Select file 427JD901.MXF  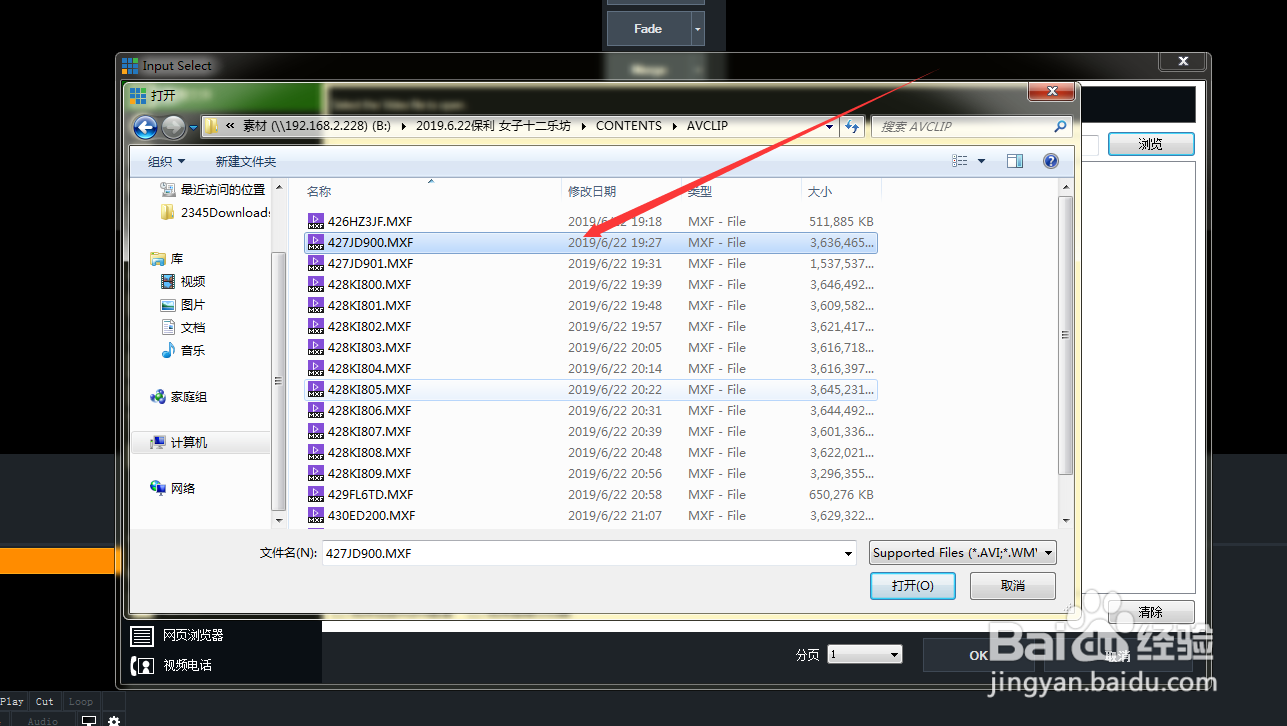coord(590,263)
